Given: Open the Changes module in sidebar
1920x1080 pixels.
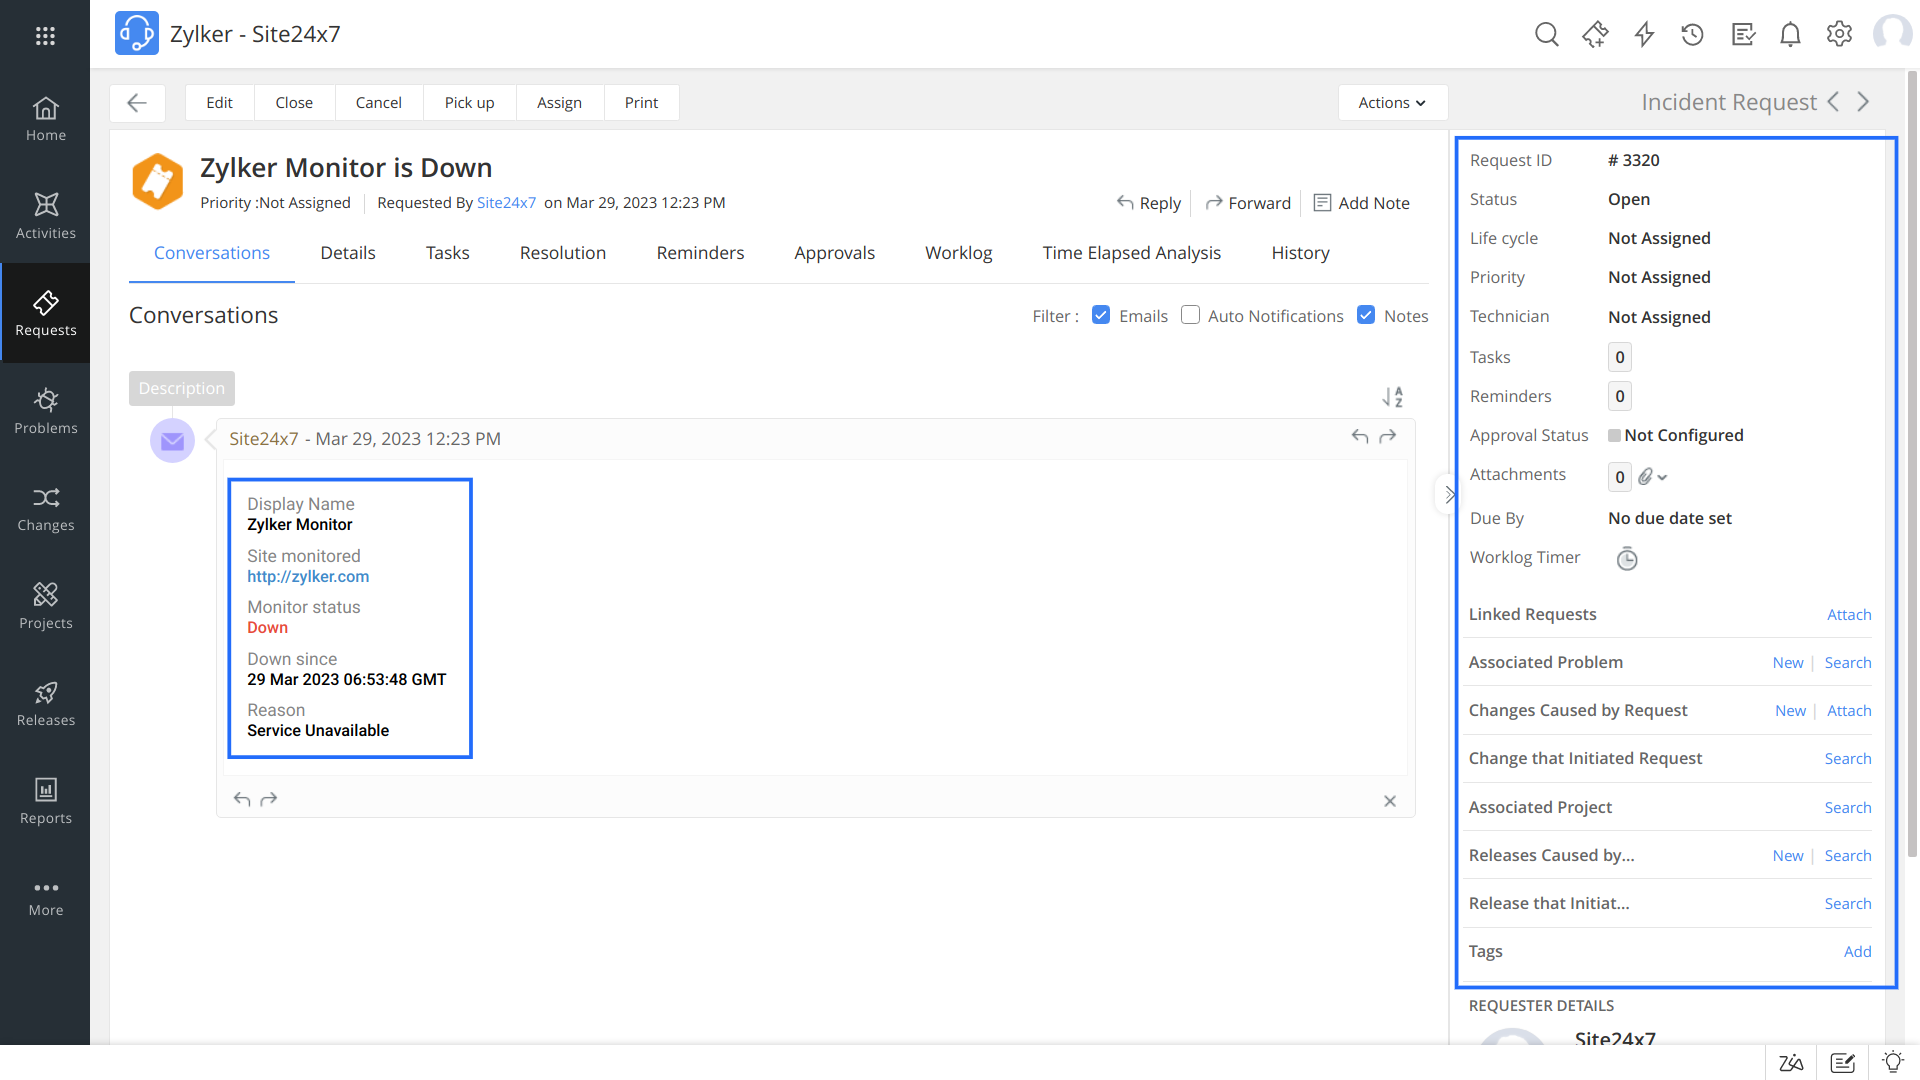Looking at the screenshot, I should [46, 507].
